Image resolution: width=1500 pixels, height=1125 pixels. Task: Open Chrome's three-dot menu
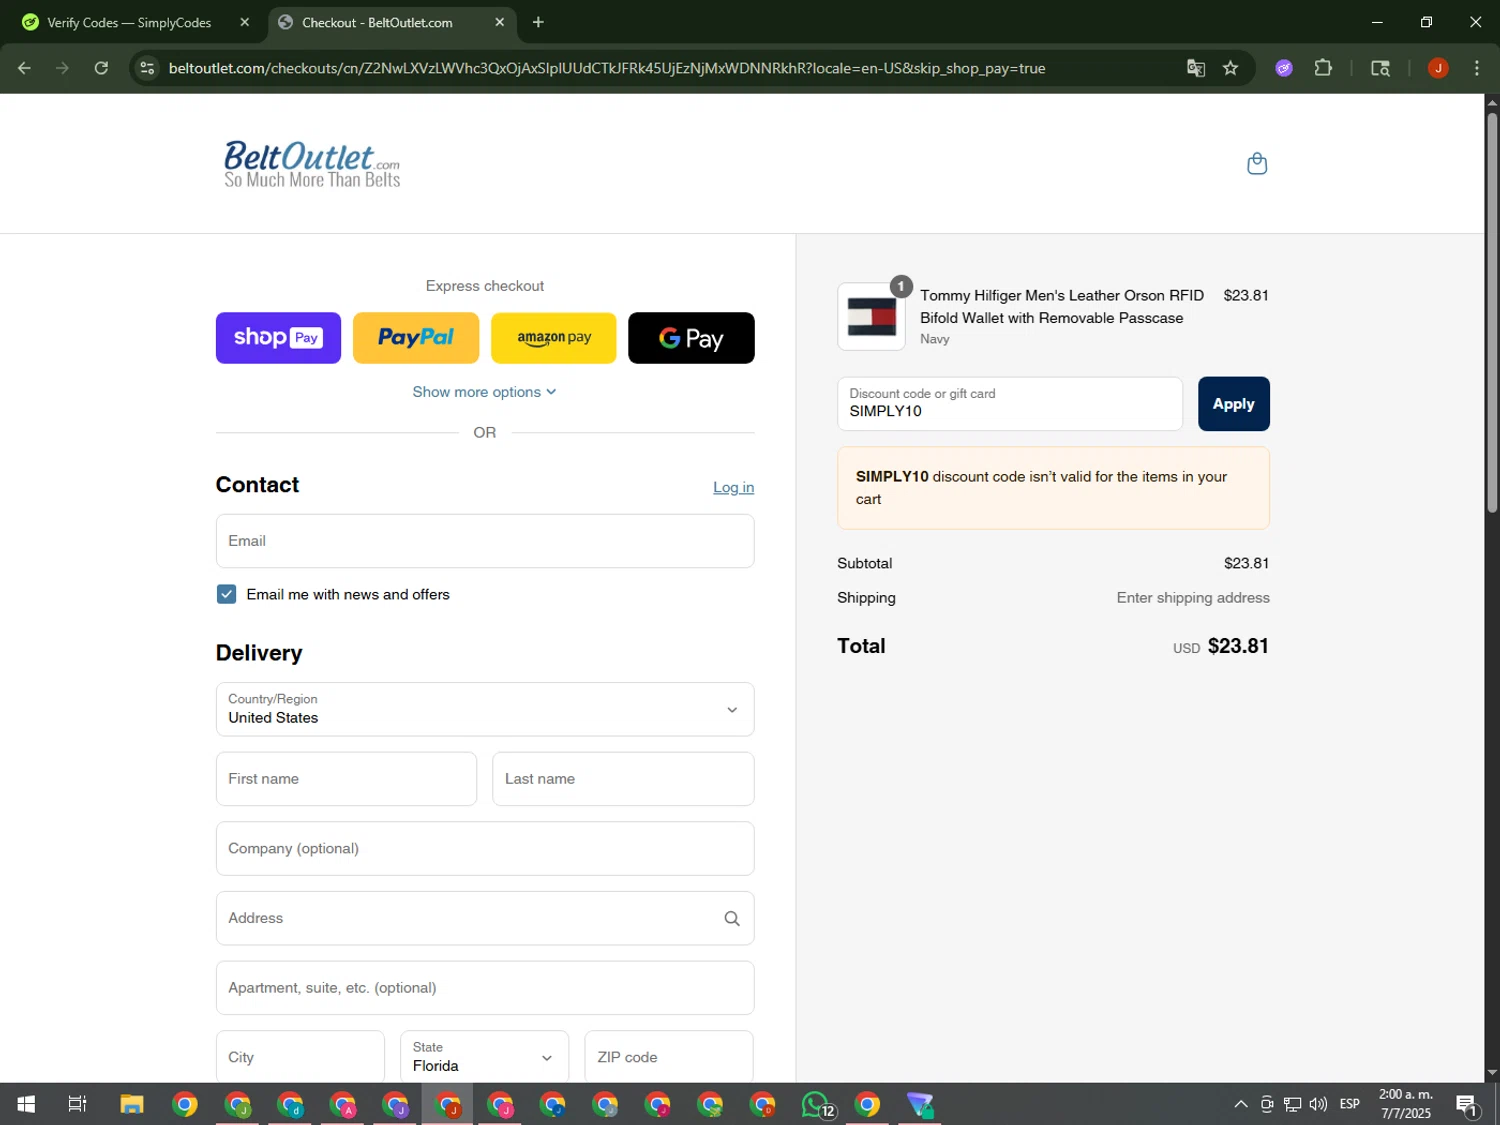tap(1477, 68)
